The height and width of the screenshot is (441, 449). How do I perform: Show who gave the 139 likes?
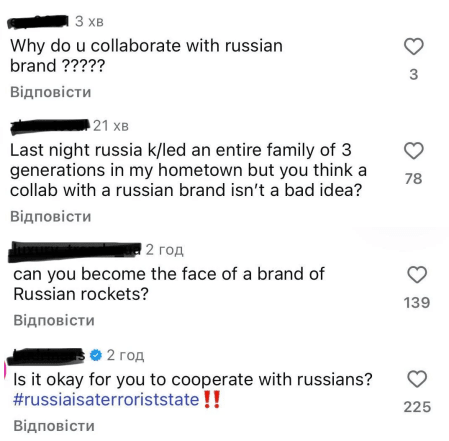pyautogui.click(x=417, y=303)
